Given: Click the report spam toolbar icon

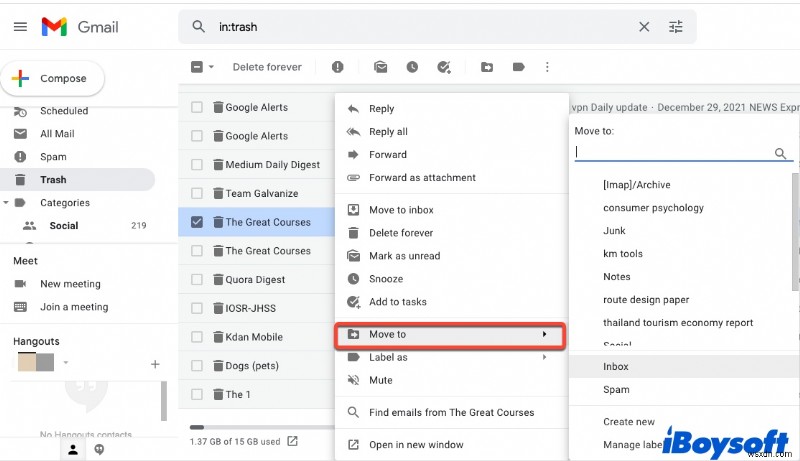Looking at the screenshot, I should point(338,67).
